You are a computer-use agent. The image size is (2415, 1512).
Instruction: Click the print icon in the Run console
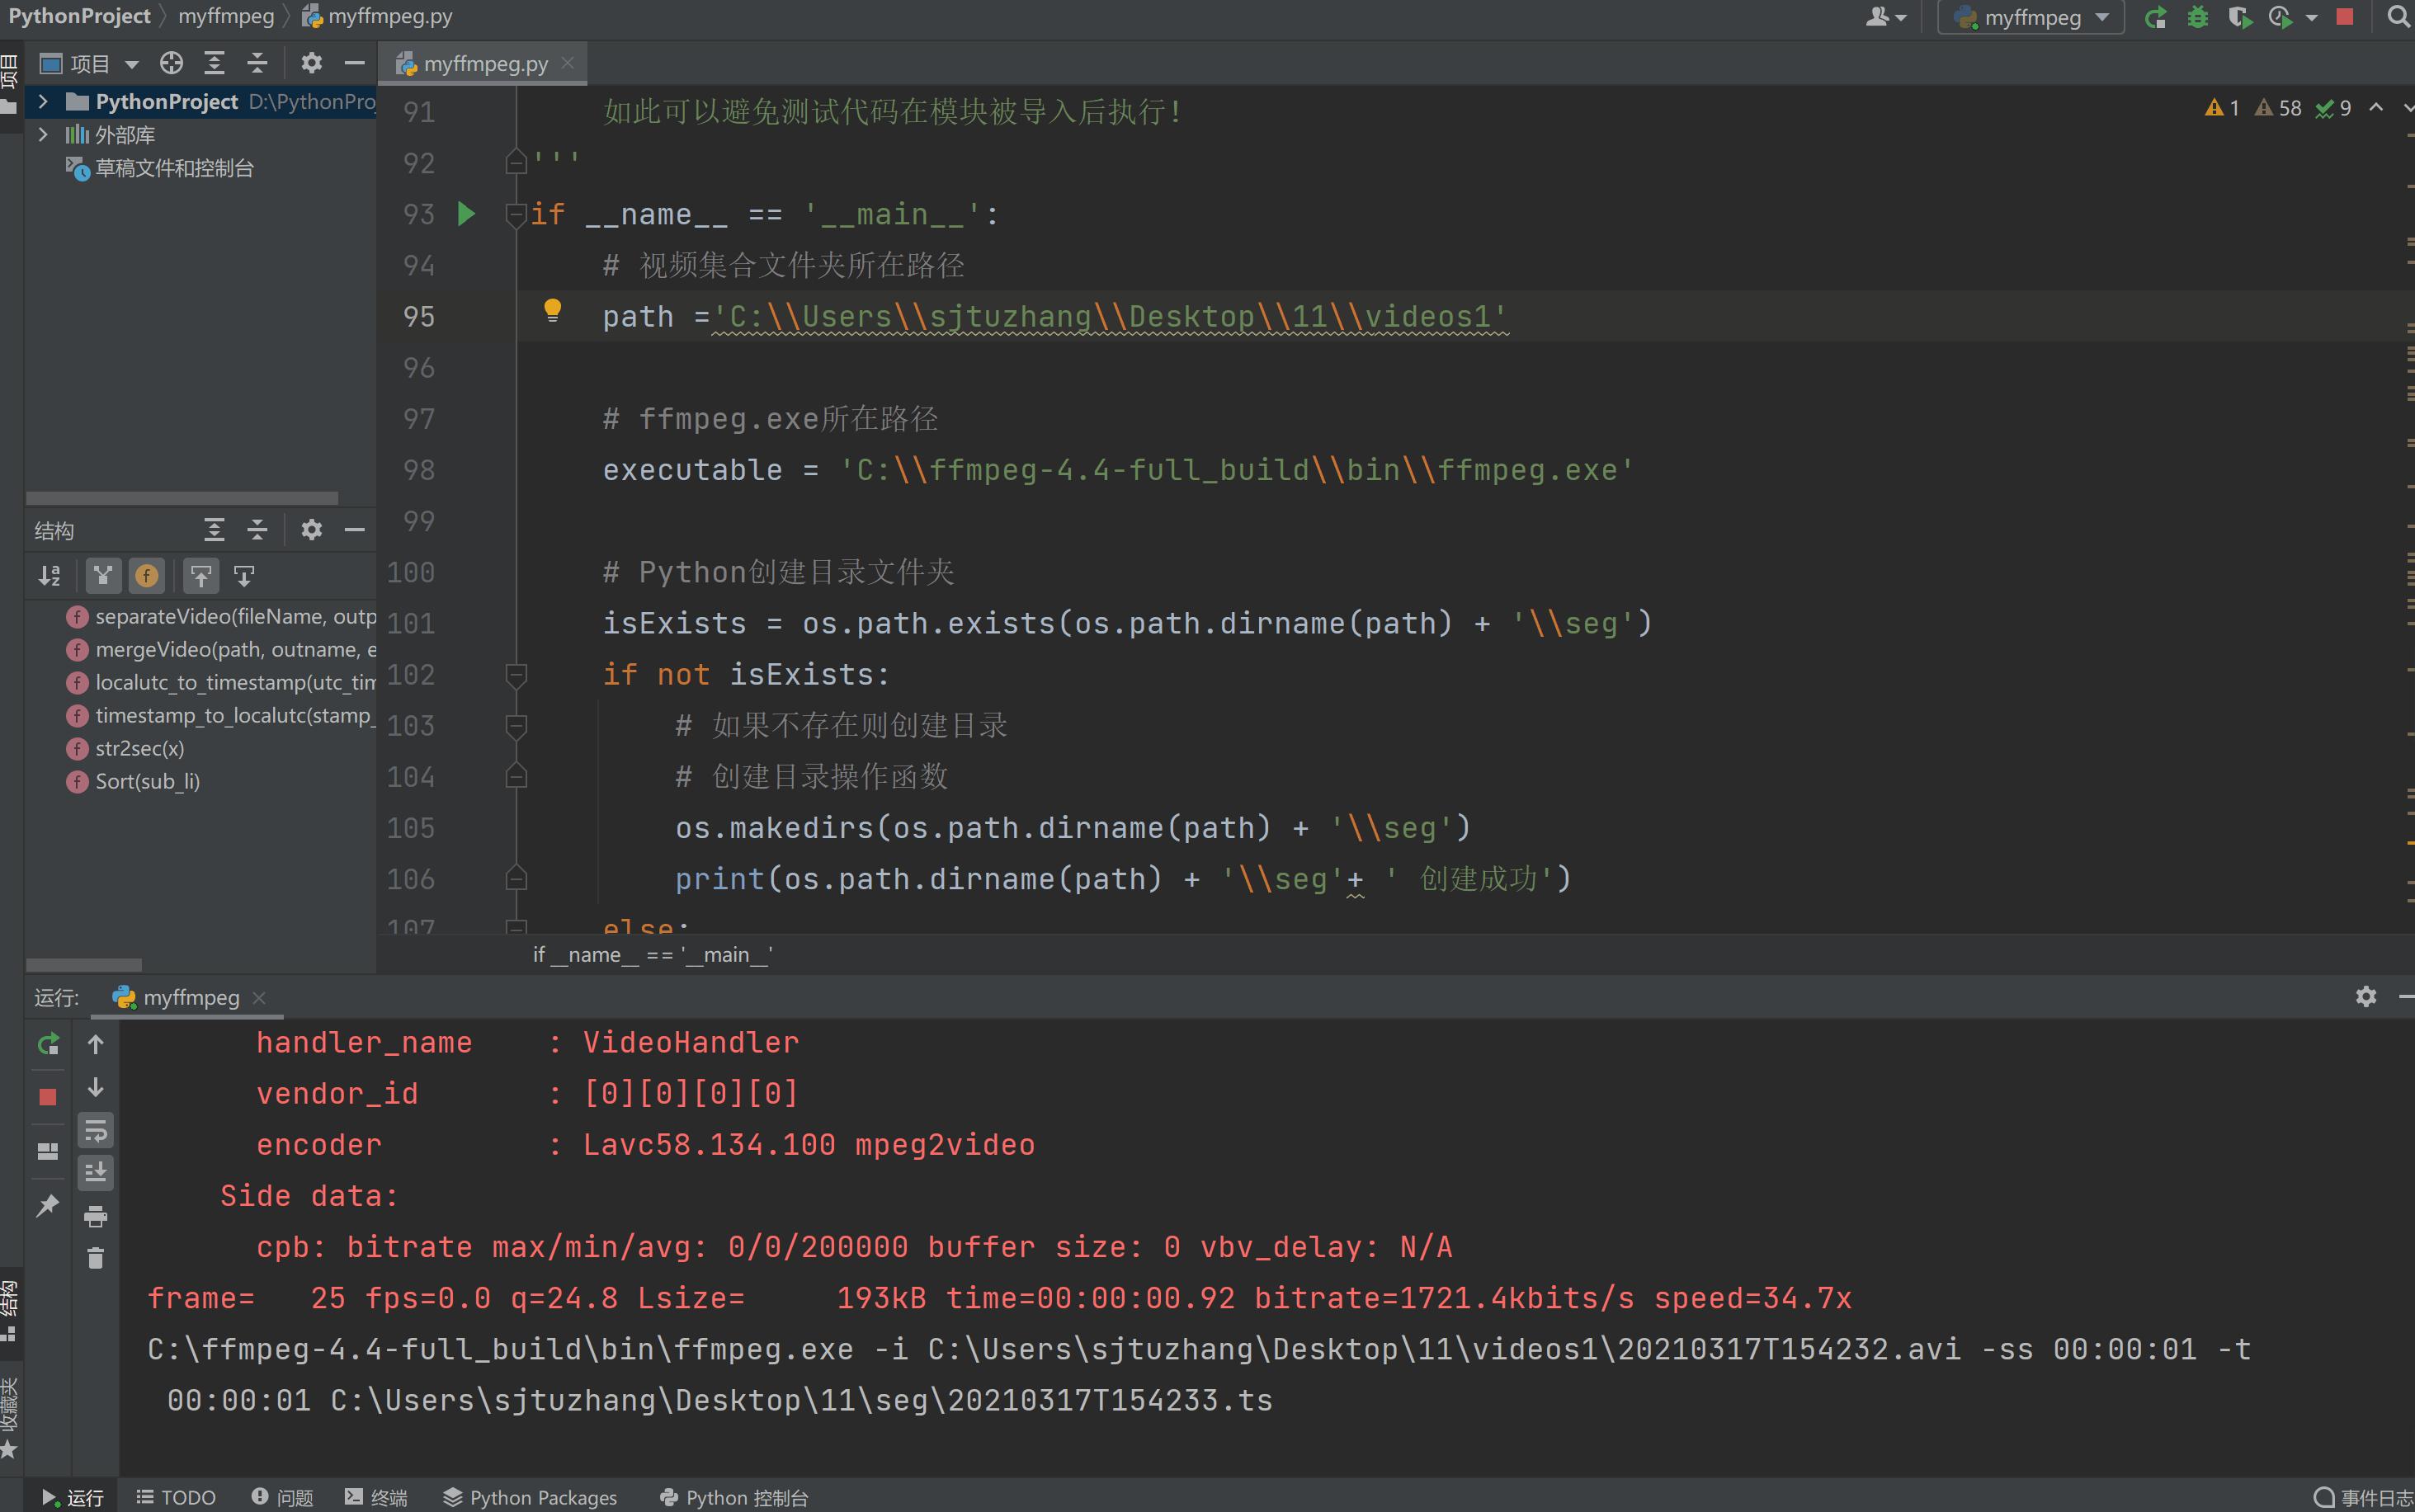[96, 1216]
